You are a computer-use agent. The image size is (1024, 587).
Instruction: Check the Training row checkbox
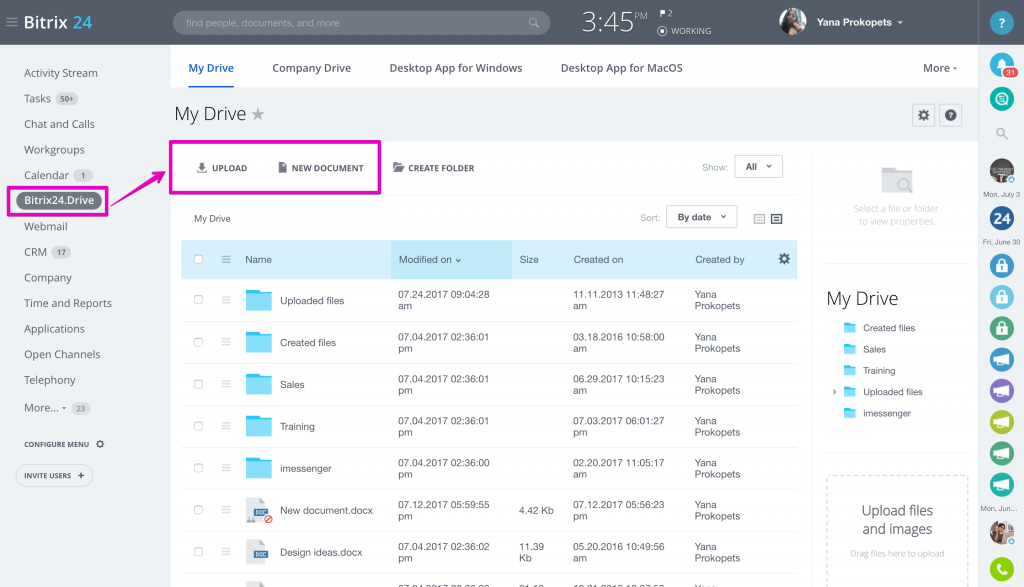(199, 426)
